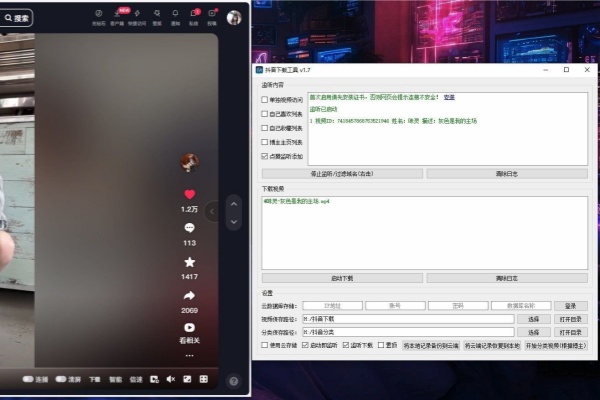This screenshot has height=400, width=600.
Task: Click the 启动下载 start download button
Action: coord(341,277)
